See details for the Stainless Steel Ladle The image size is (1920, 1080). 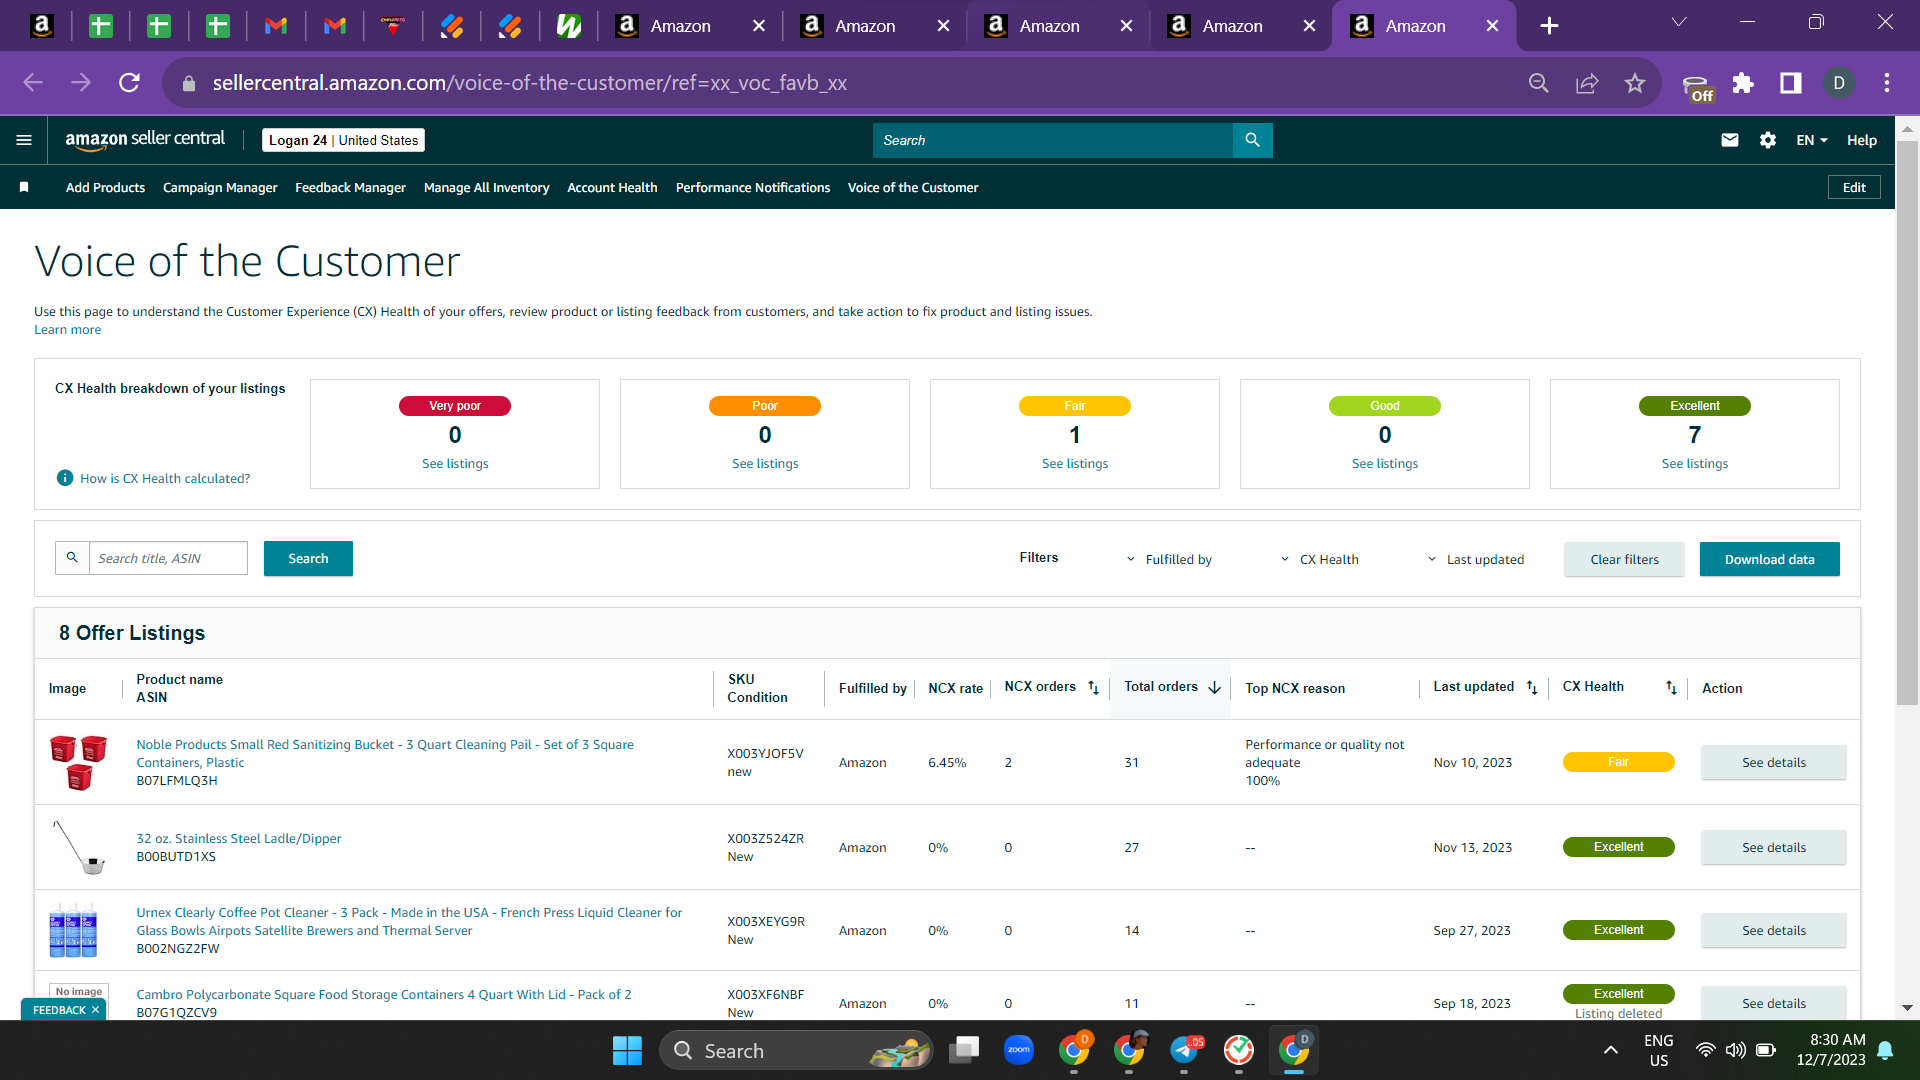coord(1773,847)
